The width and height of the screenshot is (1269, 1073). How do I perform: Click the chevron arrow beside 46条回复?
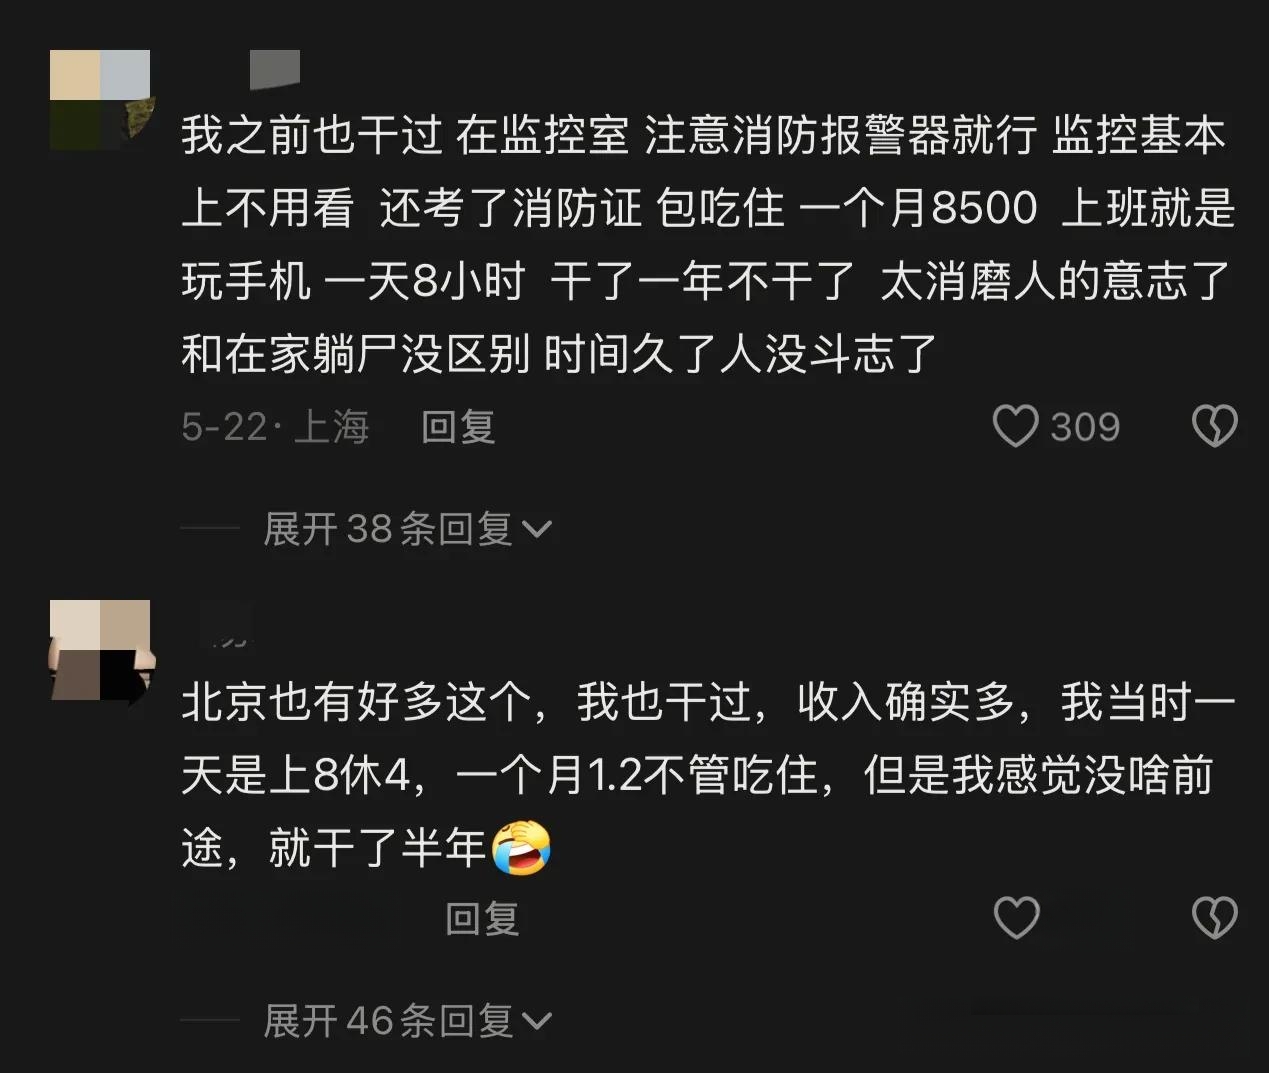pyautogui.click(x=537, y=1021)
